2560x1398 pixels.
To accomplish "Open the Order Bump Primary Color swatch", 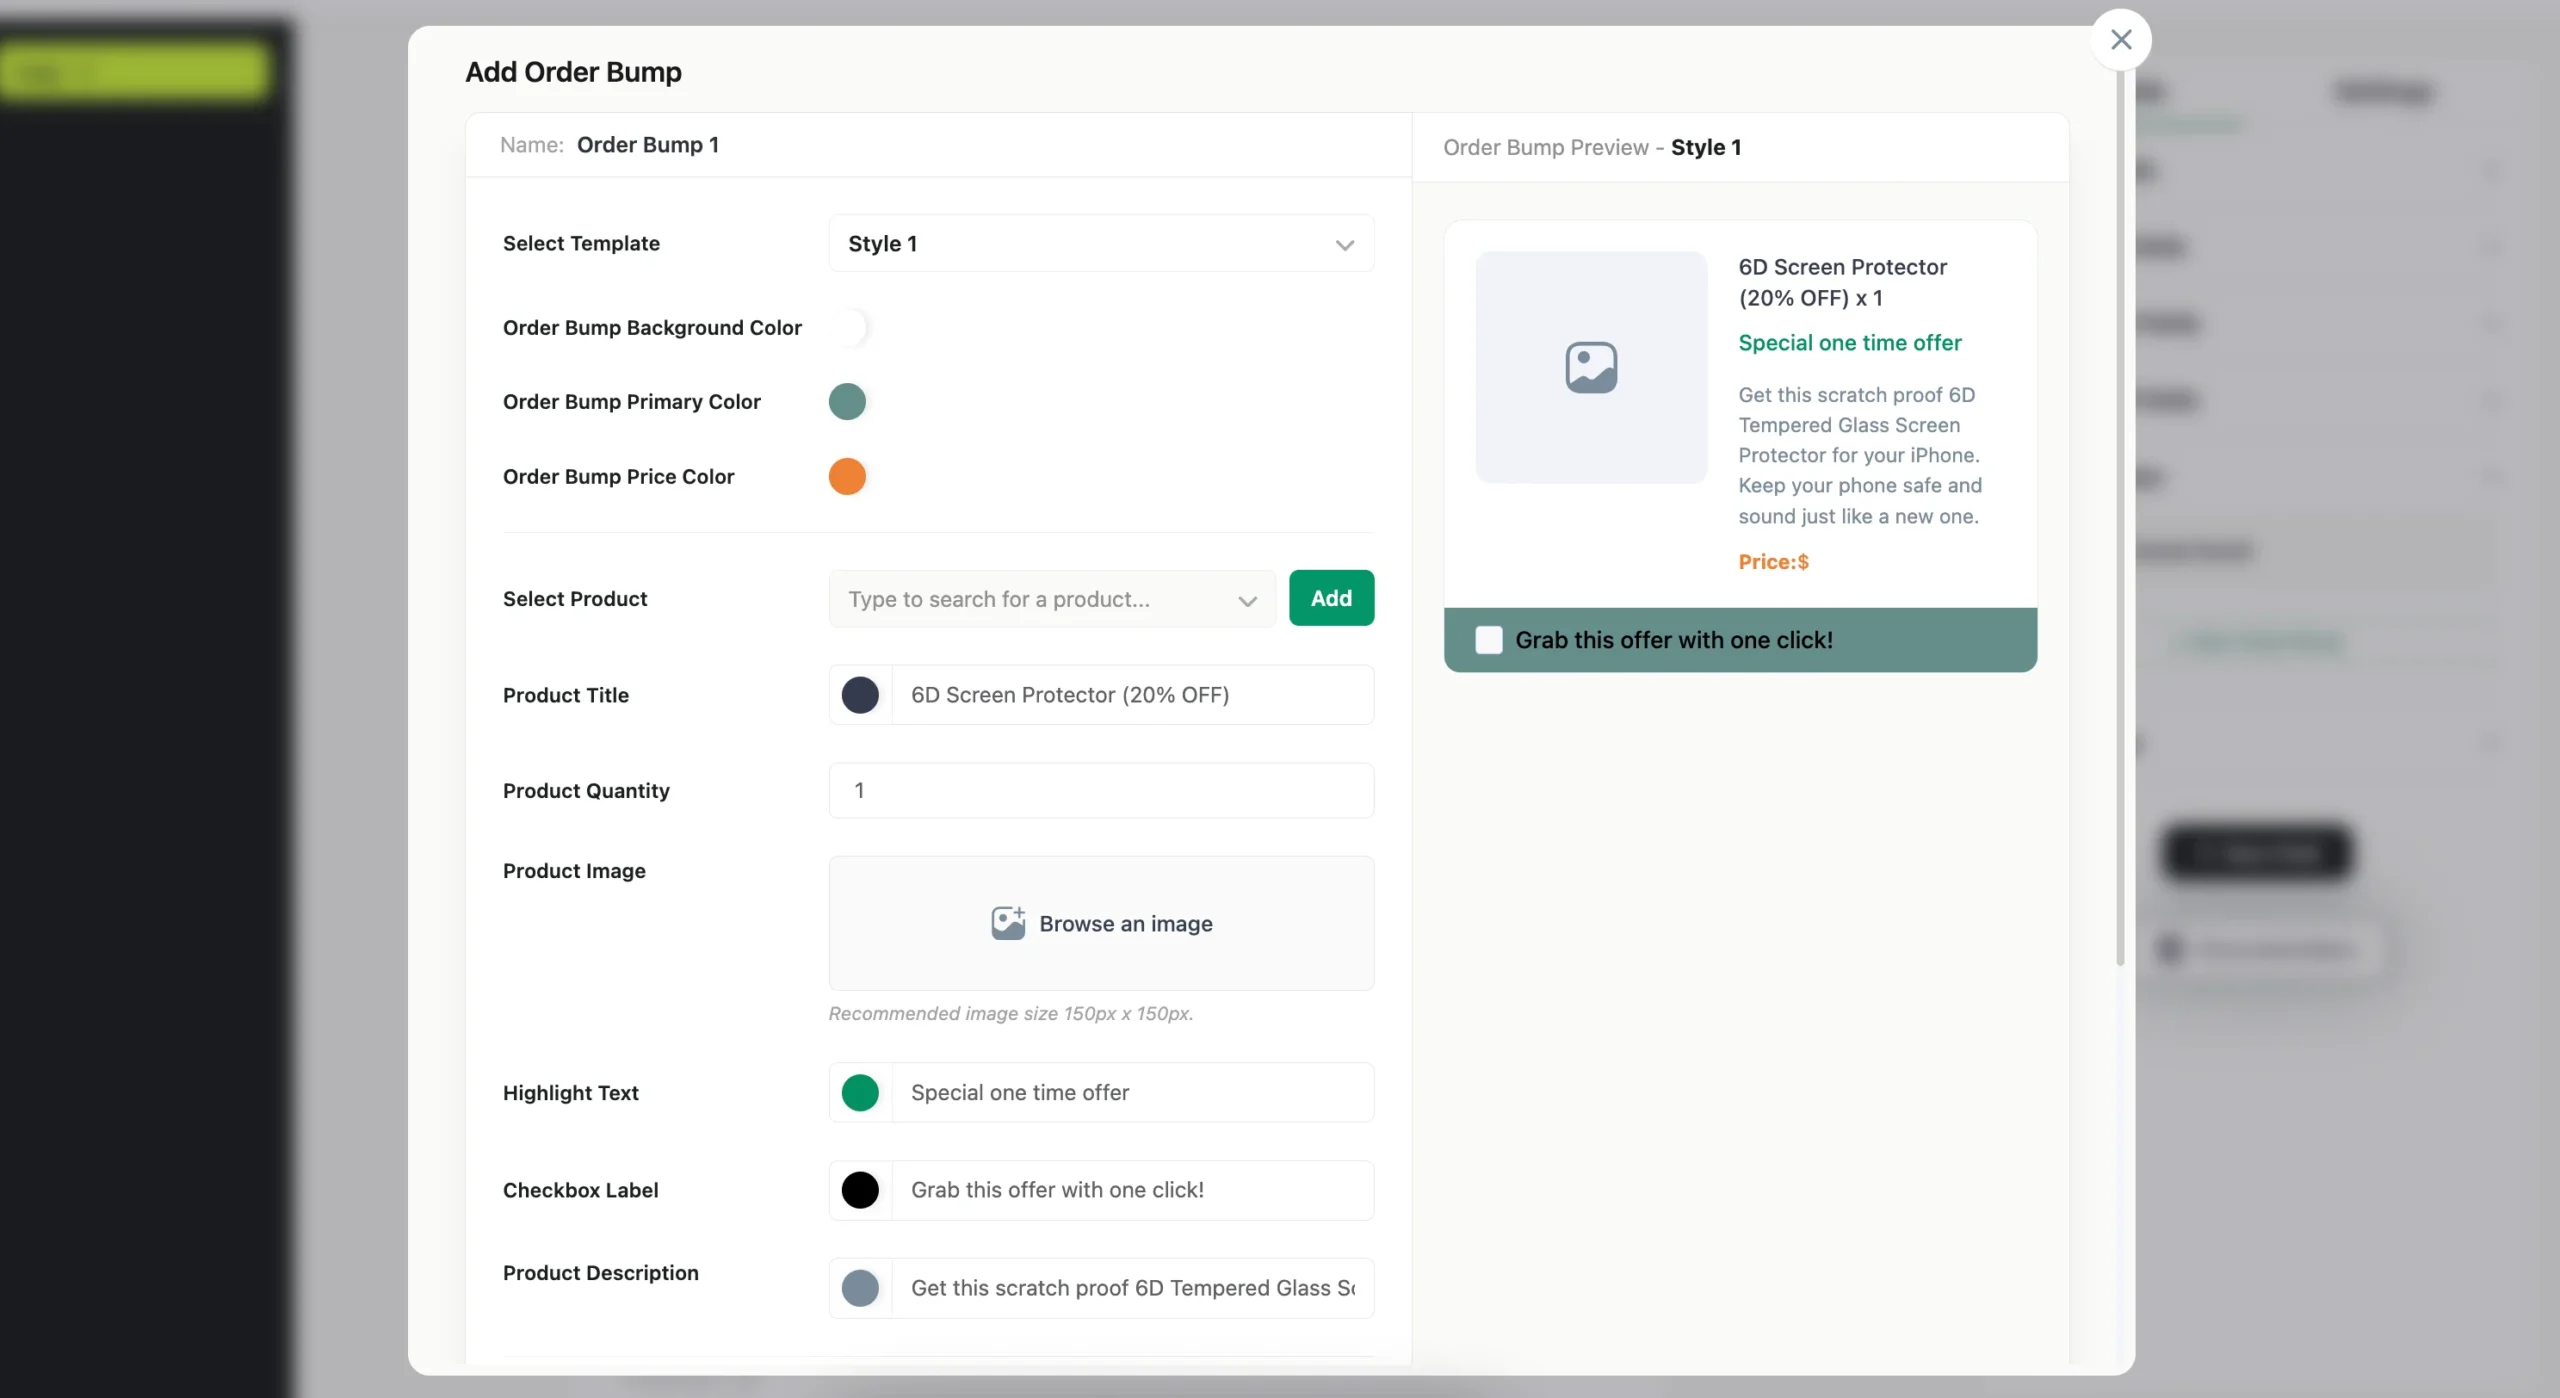I will [847, 402].
